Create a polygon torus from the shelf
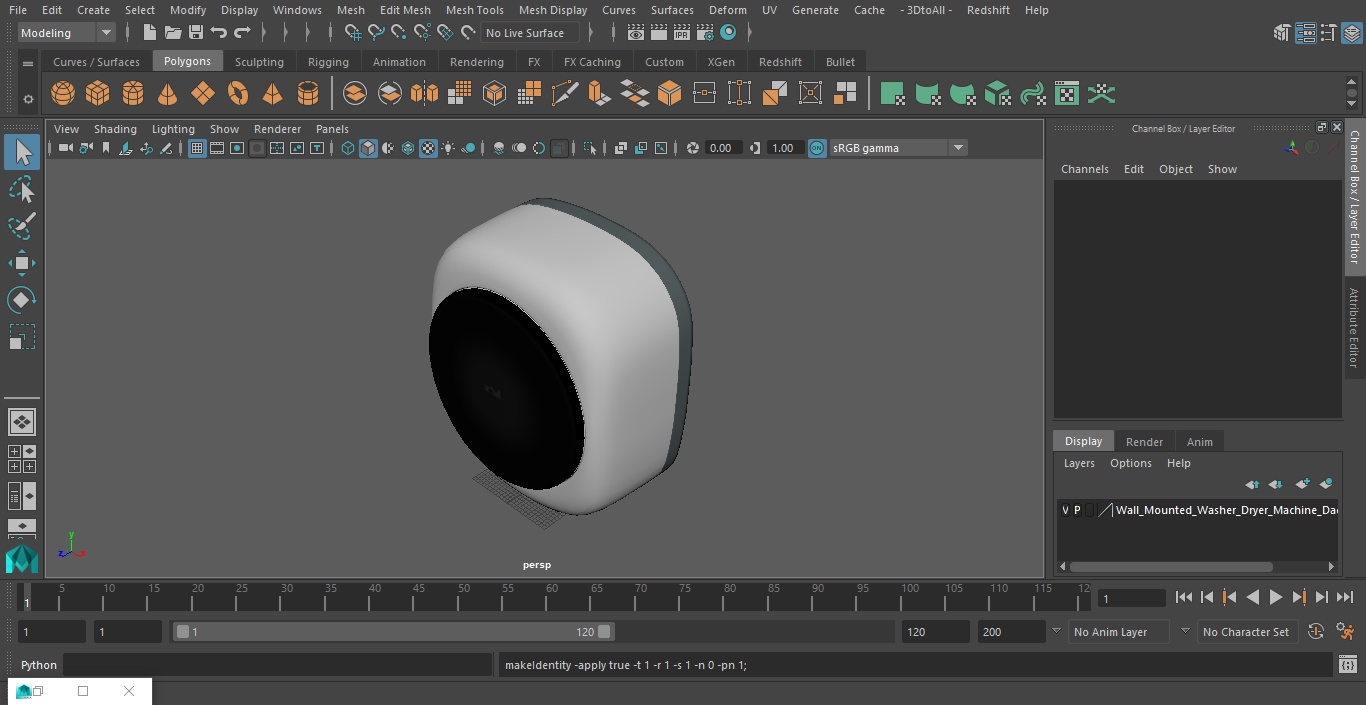1366x705 pixels. (x=238, y=94)
